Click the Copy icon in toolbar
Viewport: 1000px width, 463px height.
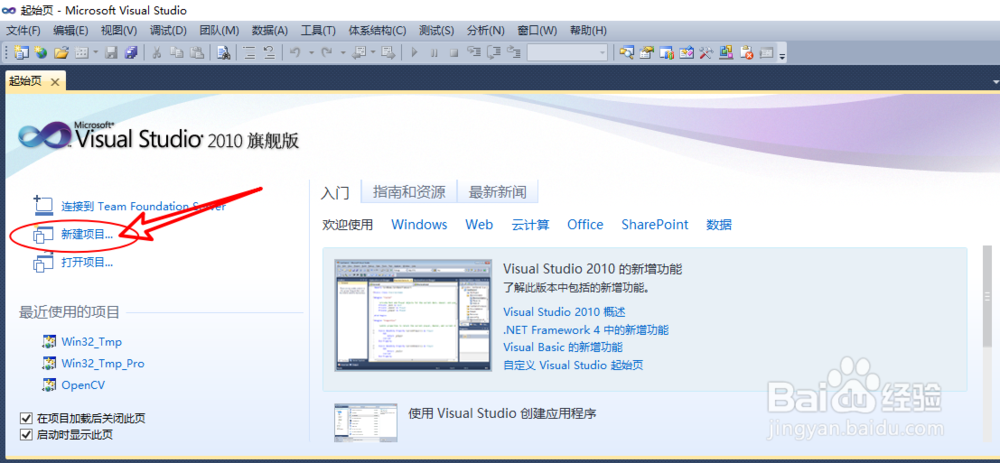pos(177,53)
